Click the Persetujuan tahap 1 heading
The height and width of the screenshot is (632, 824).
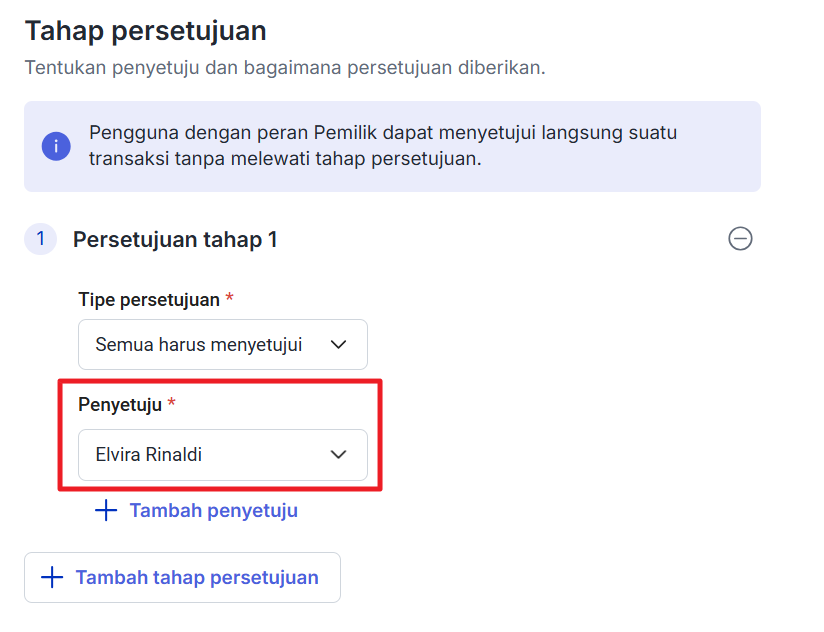pyautogui.click(x=175, y=240)
